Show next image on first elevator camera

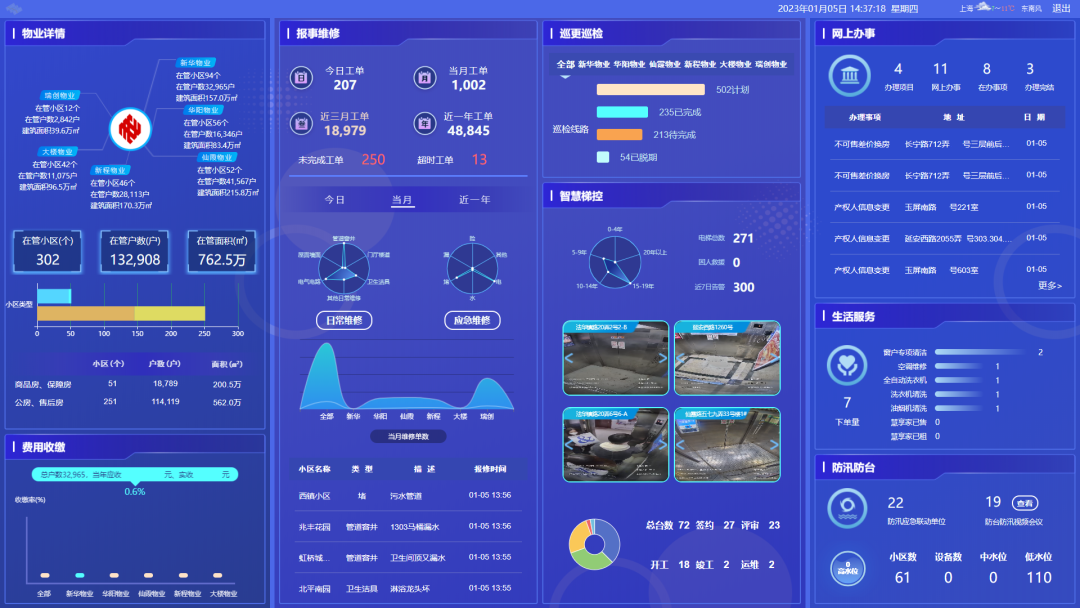click(x=662, y=358)
